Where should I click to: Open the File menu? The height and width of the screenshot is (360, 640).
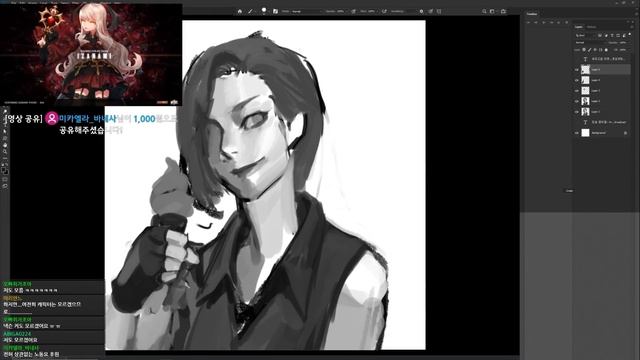tap(13, 2)
